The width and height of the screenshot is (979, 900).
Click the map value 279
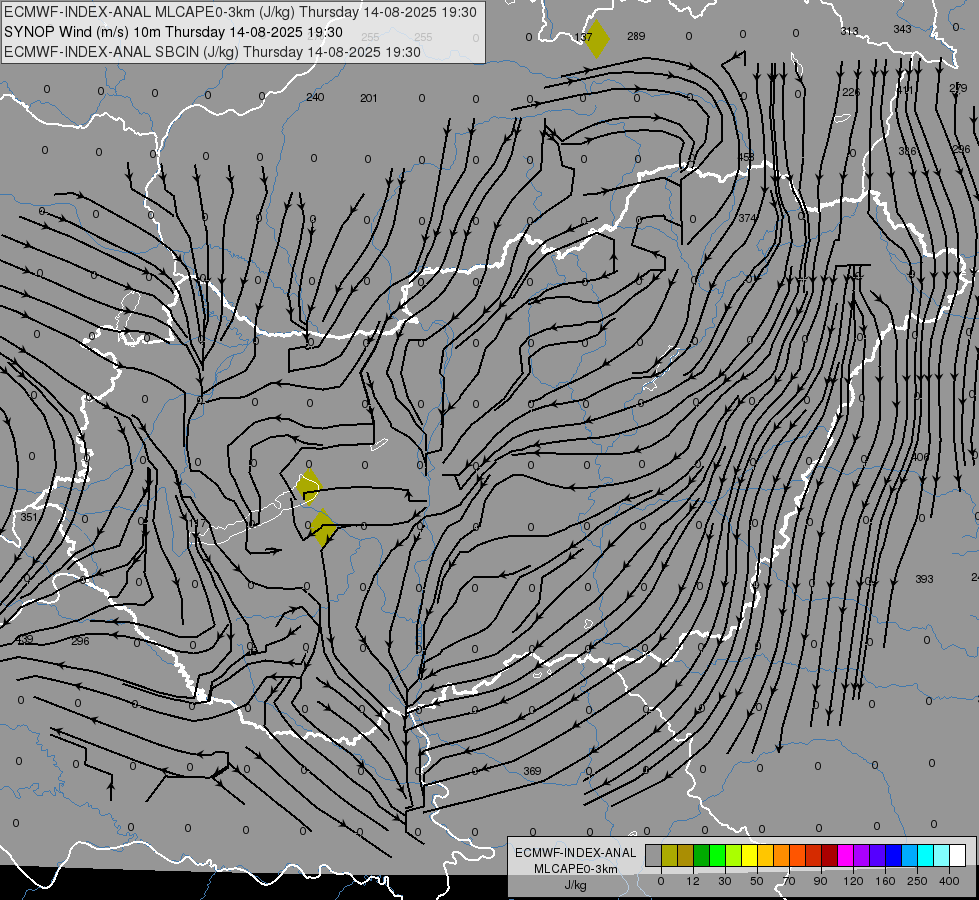[958, 88]
